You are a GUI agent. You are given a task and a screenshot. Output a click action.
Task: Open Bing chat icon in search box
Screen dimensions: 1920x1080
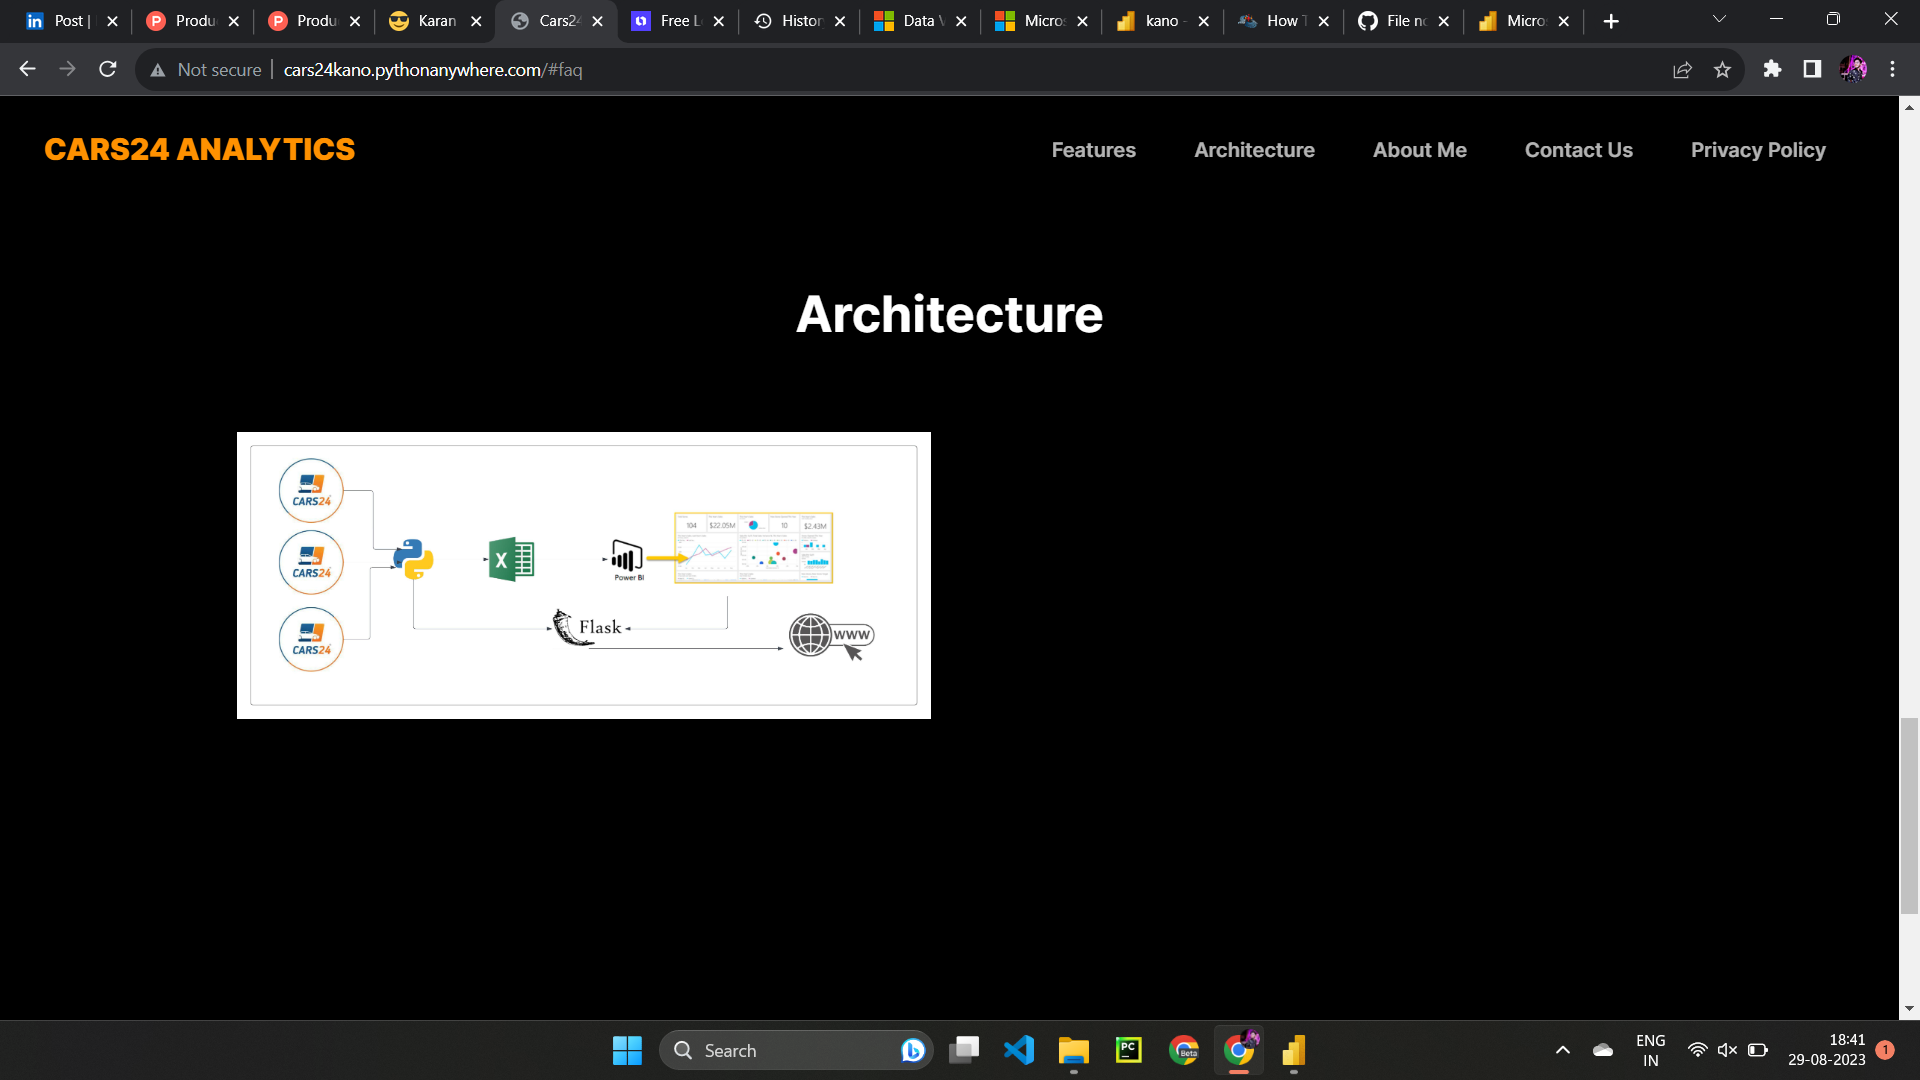point(912,1050)
